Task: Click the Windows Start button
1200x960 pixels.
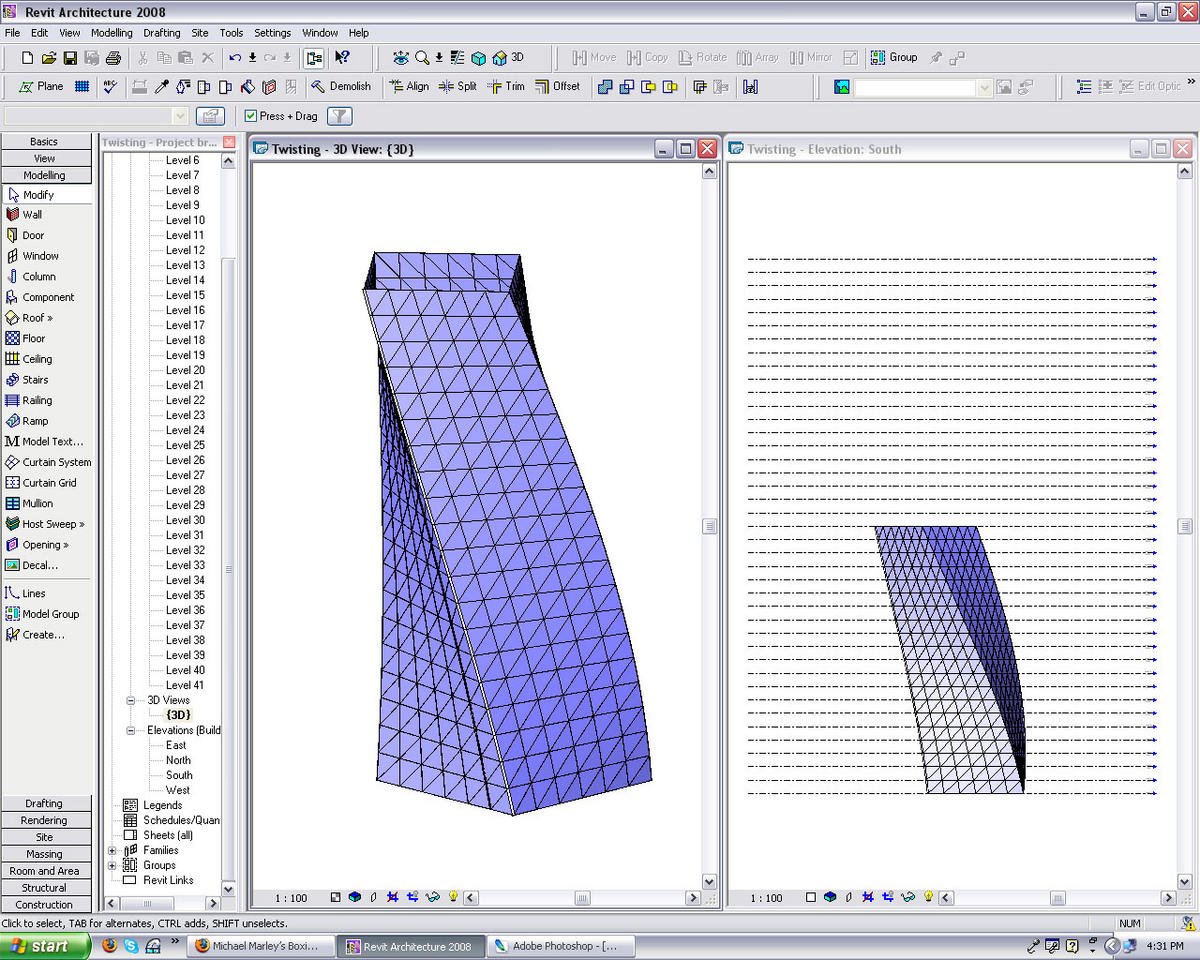Action: pos(37,946)
